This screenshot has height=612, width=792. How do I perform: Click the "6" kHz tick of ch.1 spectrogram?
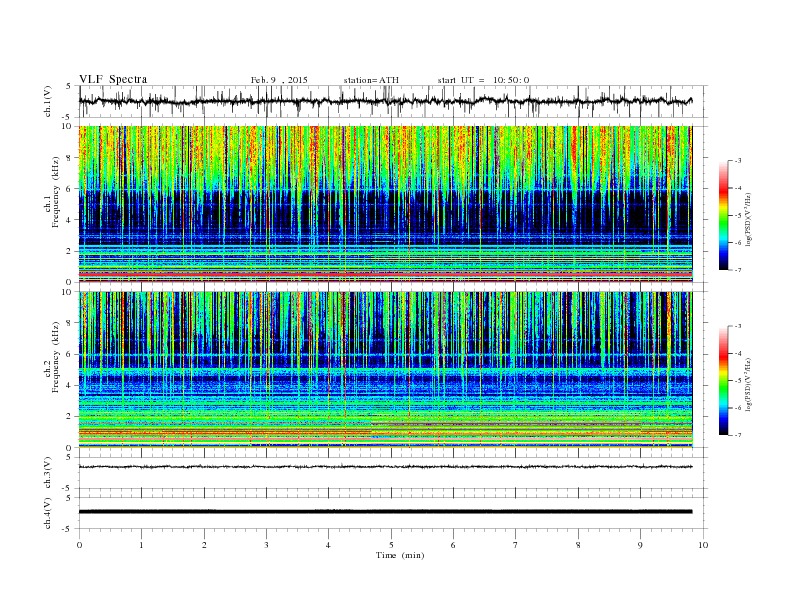point(69,189)
